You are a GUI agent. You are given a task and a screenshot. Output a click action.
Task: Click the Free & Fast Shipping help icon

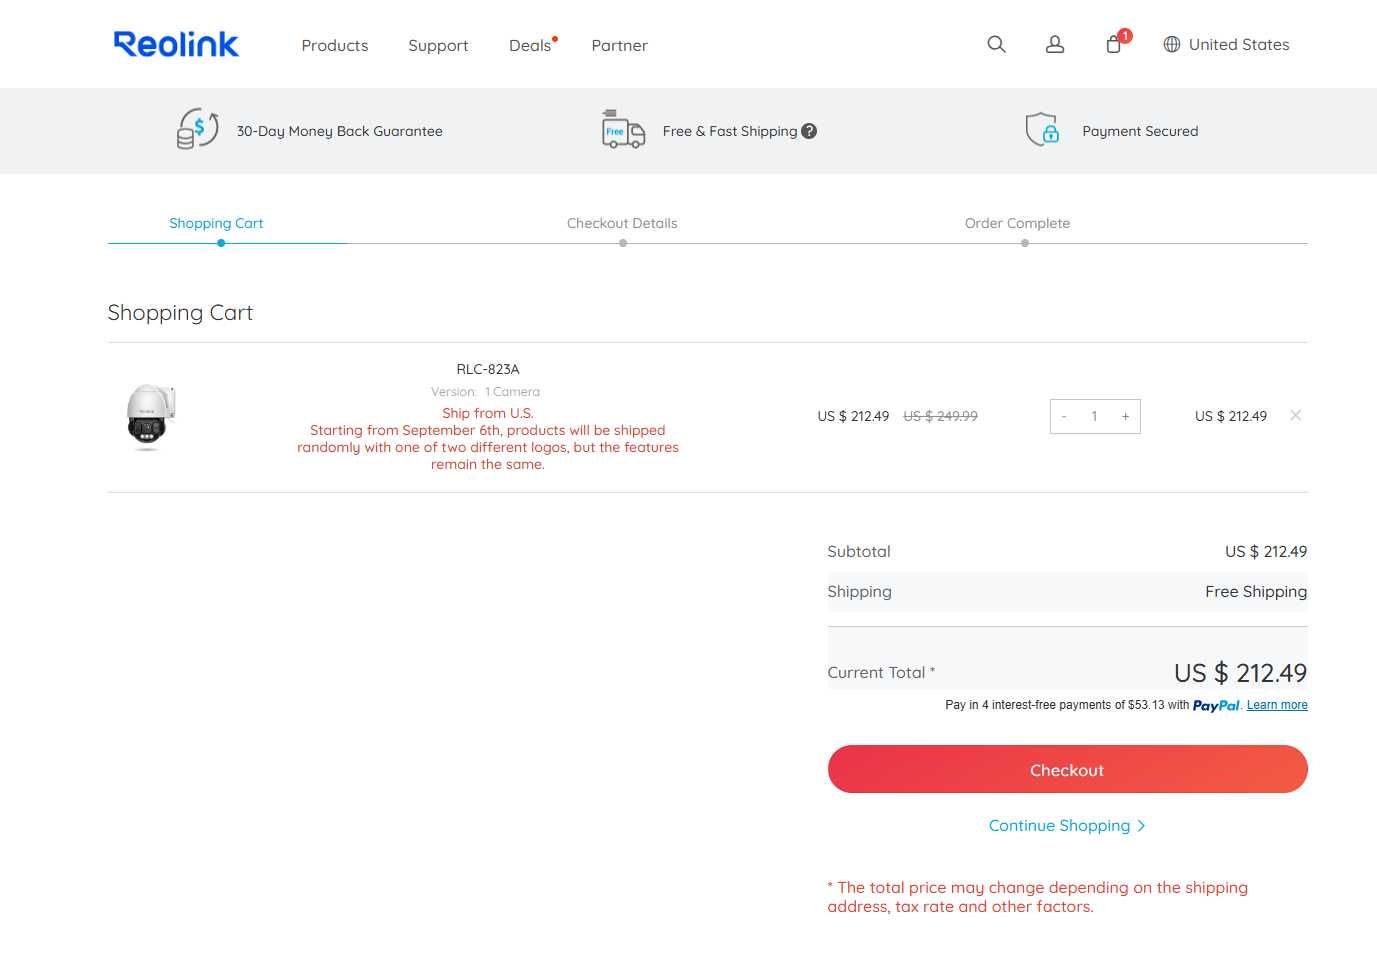pyautogui.click(x=809, y=131)
